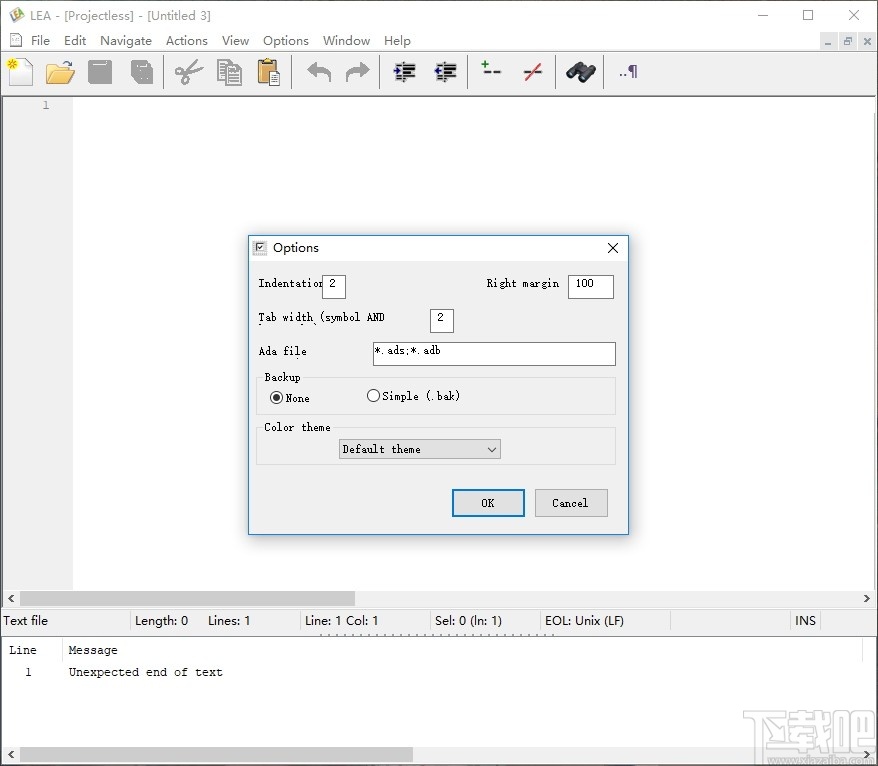Click the Indentation value field

pos(334,287)
